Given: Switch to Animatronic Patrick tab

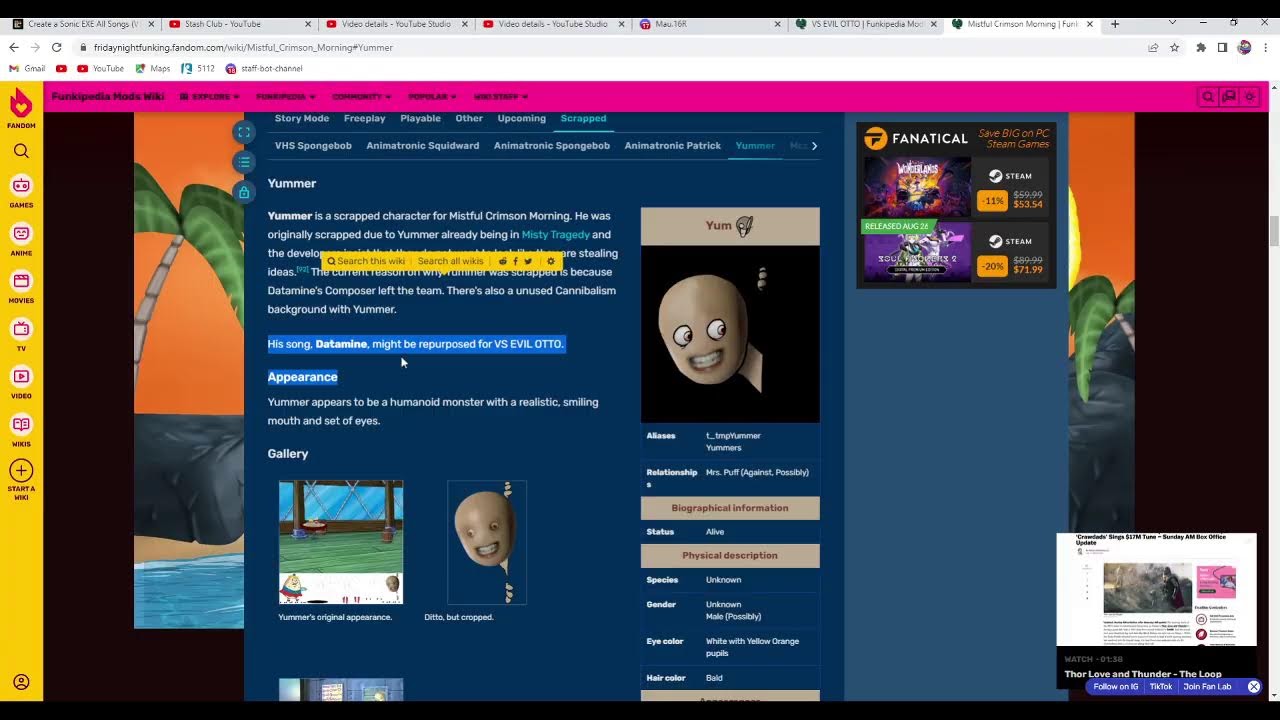Looking at the screenshot, I should point(673,146).
